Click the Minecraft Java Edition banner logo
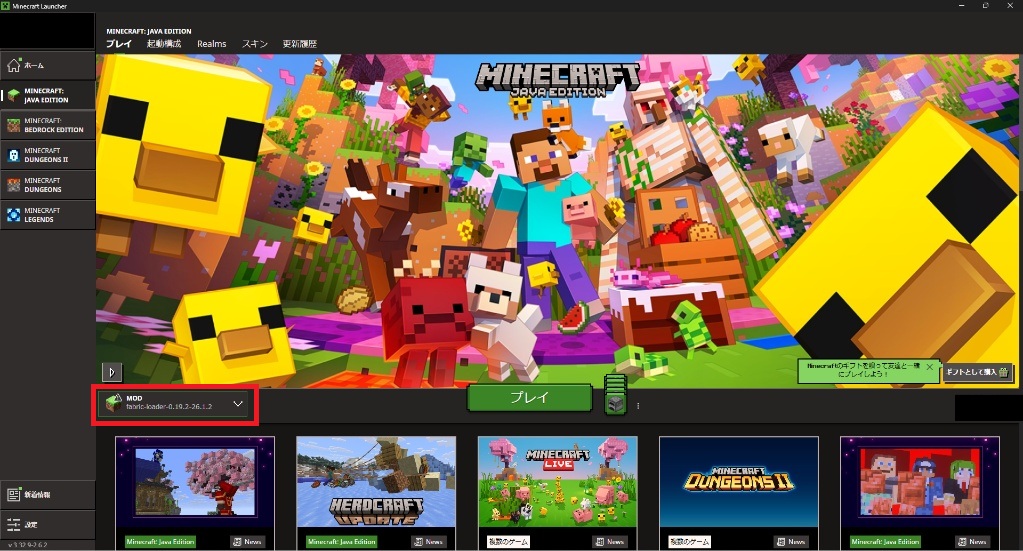This screenshot has width=1023, height=551. [x=558, y=80]
